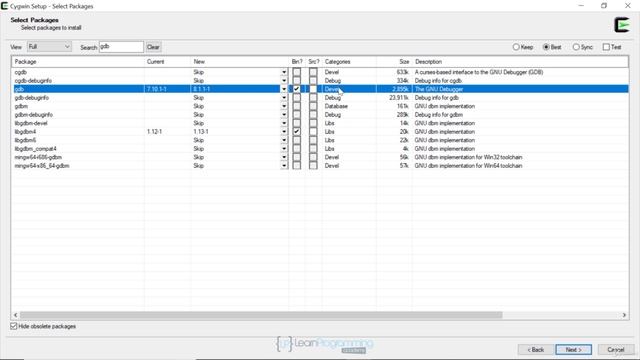Check the Src checkbox for gdb row
The image size is (640, 360).
[x=313, y=89]
